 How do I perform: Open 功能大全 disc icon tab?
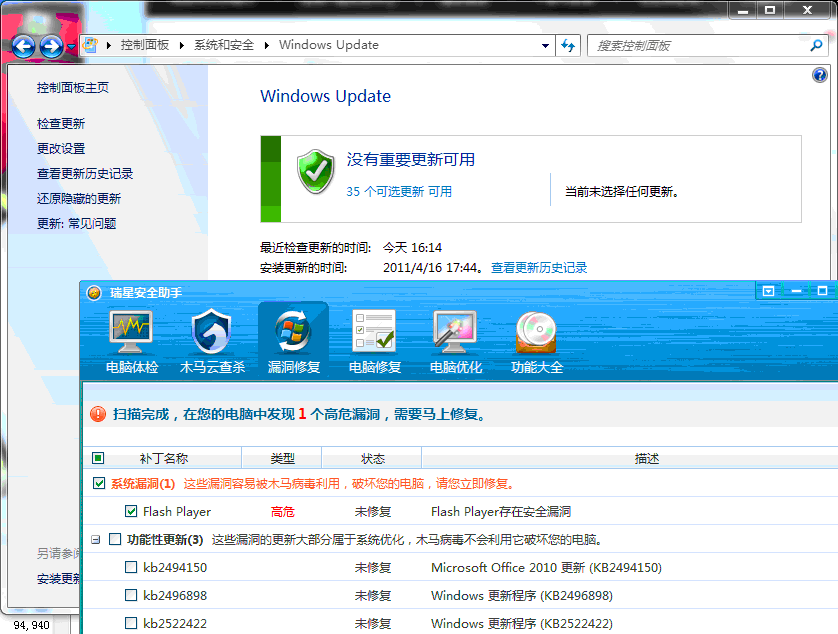(537, 342)
